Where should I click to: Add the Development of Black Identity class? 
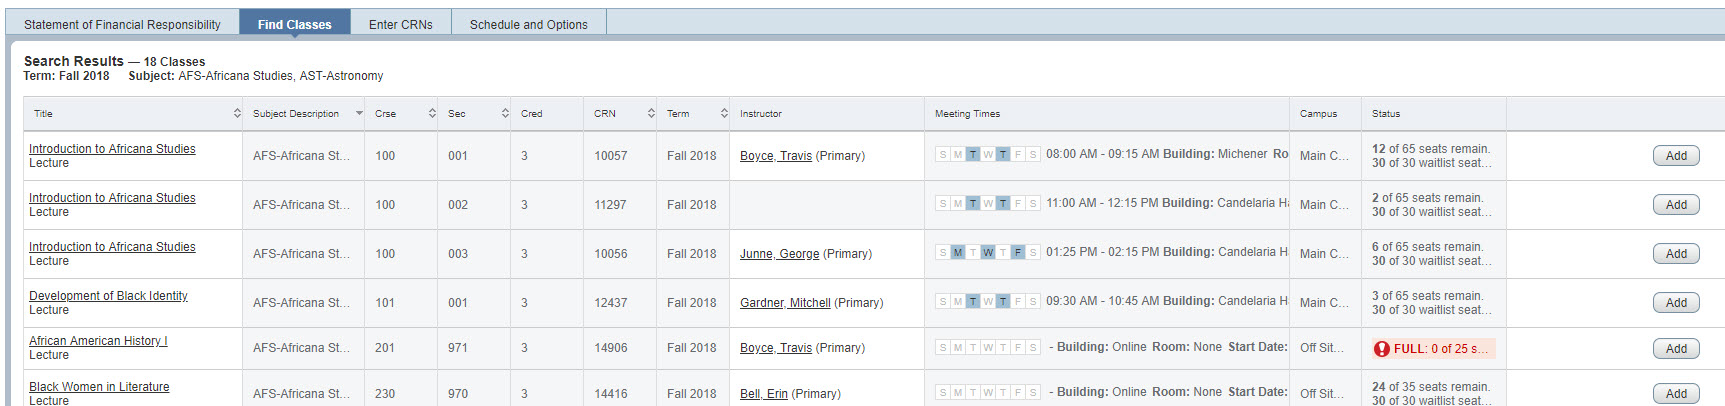pyautogui.click(x=1676, y=303)
